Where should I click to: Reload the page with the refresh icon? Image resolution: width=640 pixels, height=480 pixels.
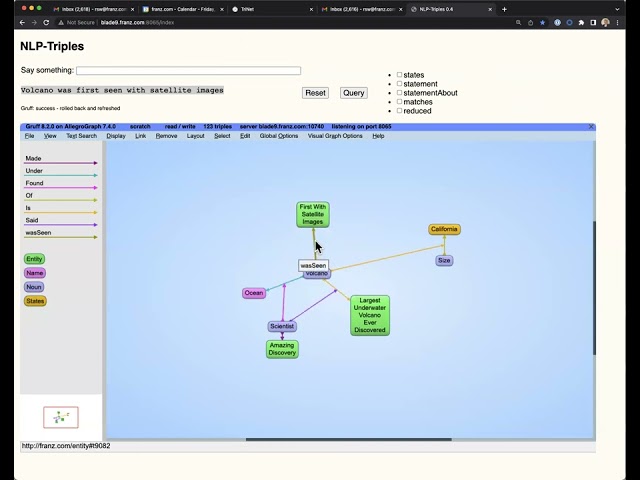(46, 22)
